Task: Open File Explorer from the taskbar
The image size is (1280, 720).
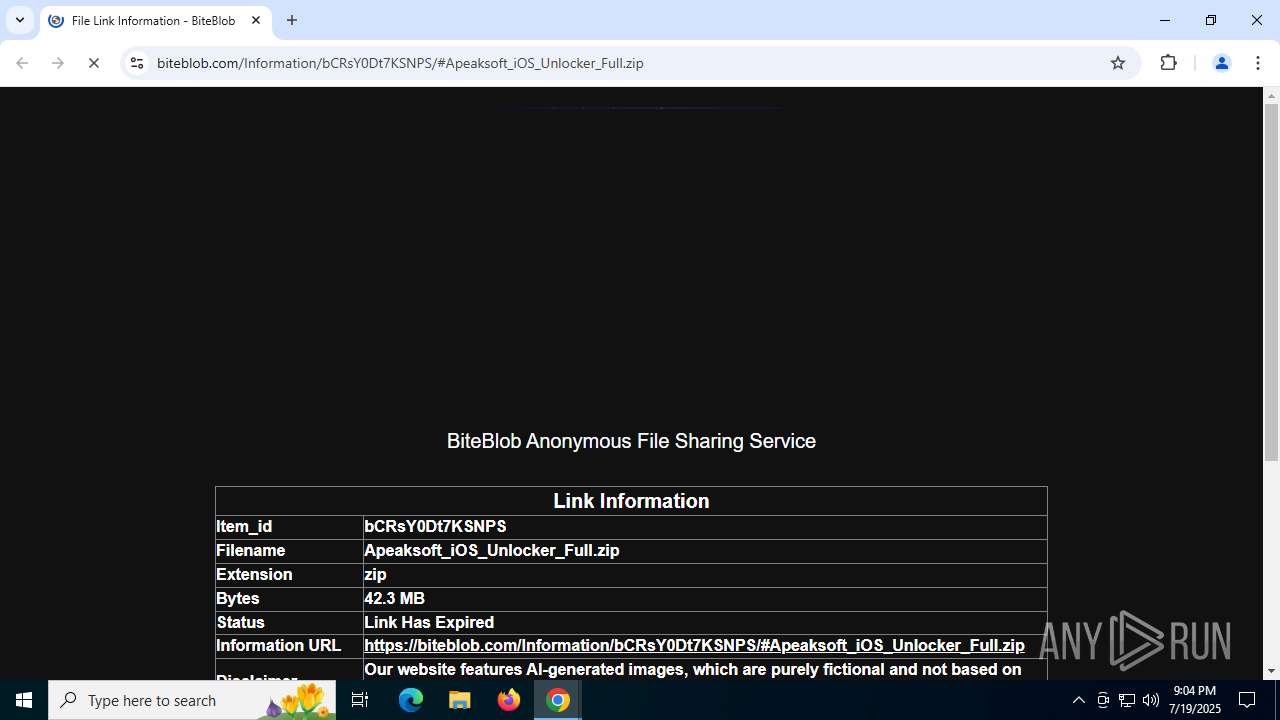Action: (x=460, y=700)
